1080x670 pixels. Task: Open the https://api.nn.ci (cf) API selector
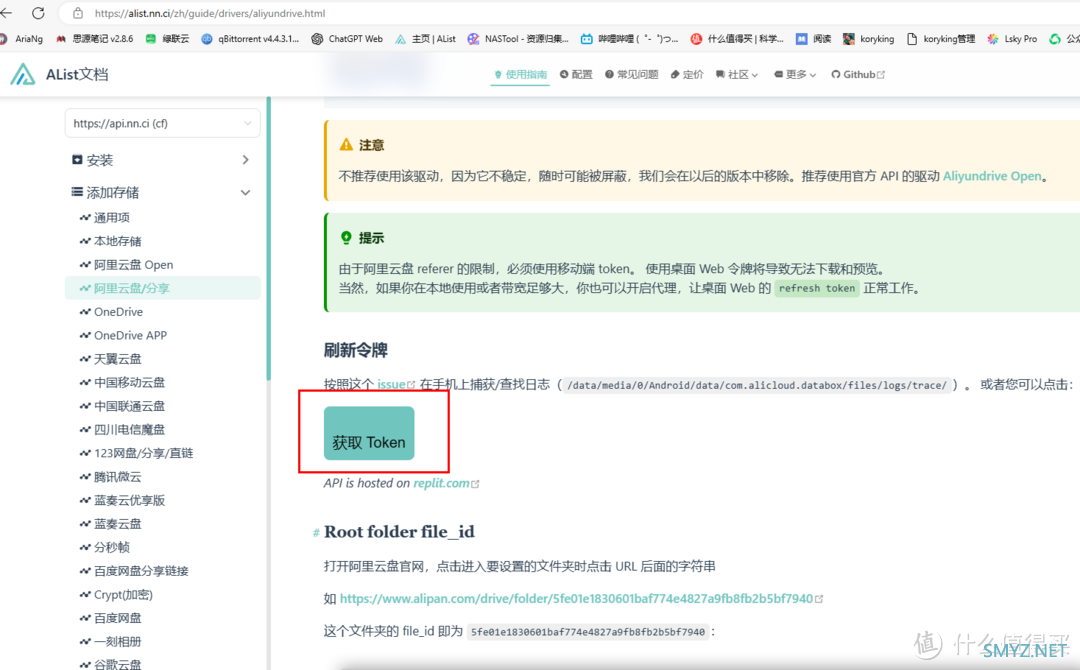pyautogui.click(x=163, y=123)
